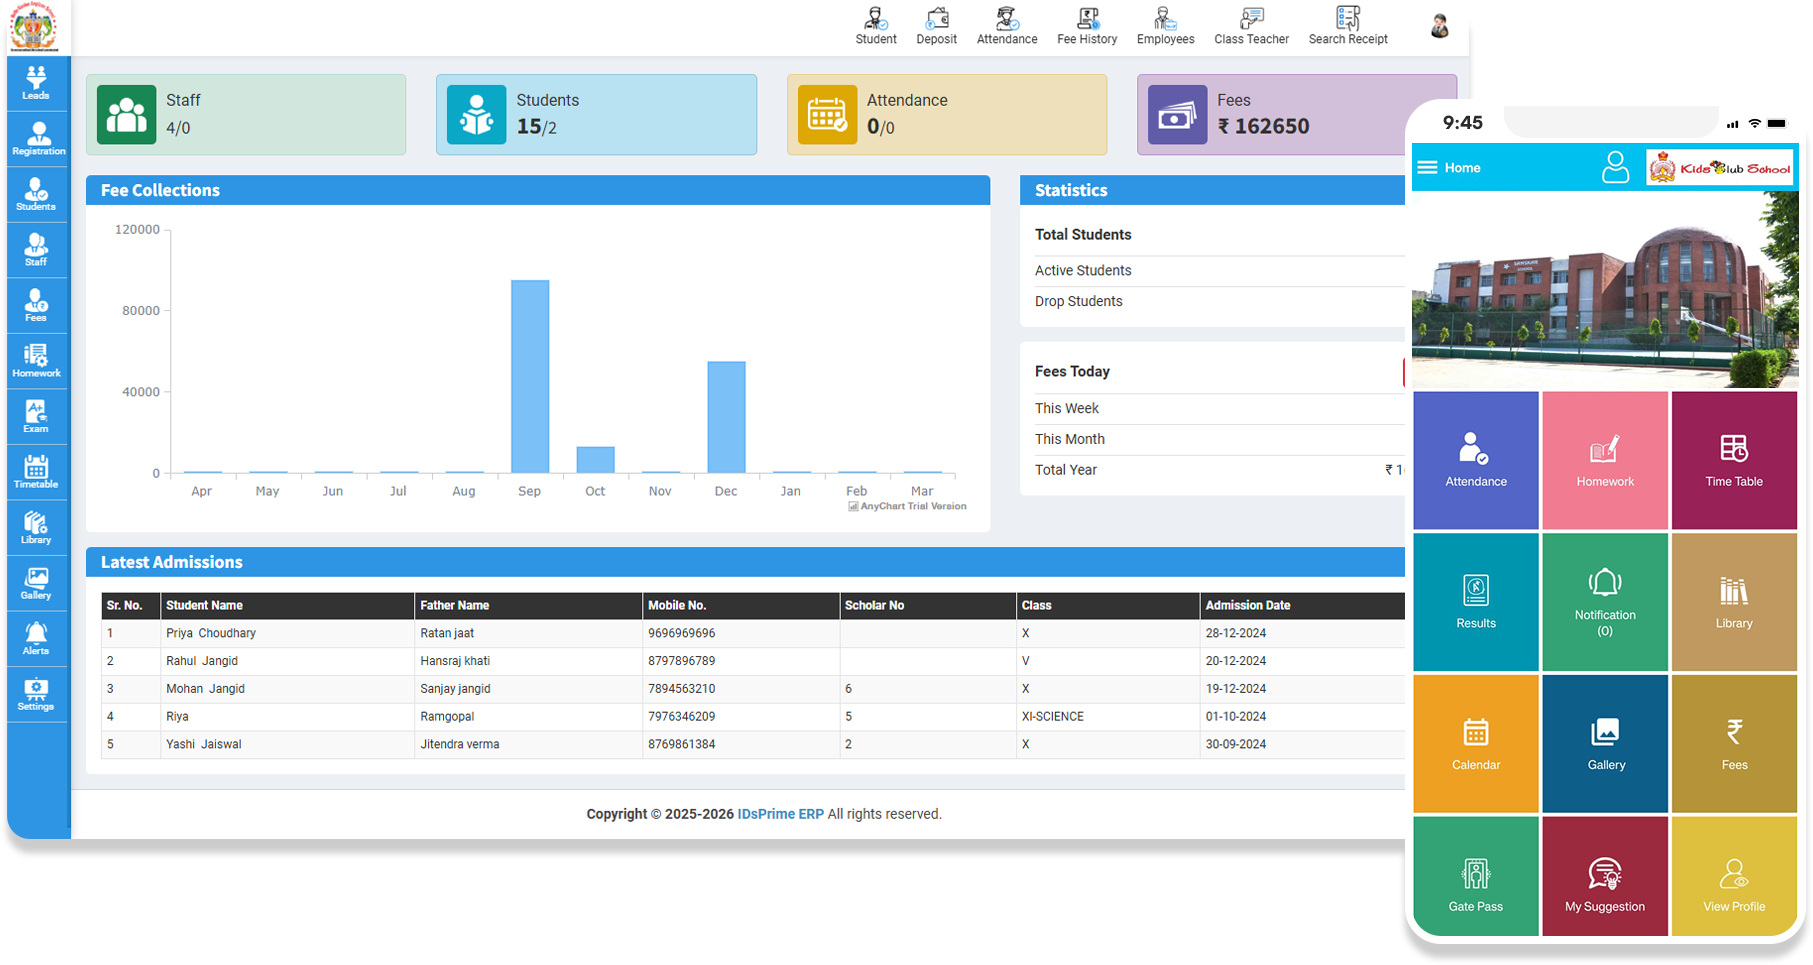The image size is (1813, 965).
Task: Open the Exam sidebar icon
Action: 36,416
